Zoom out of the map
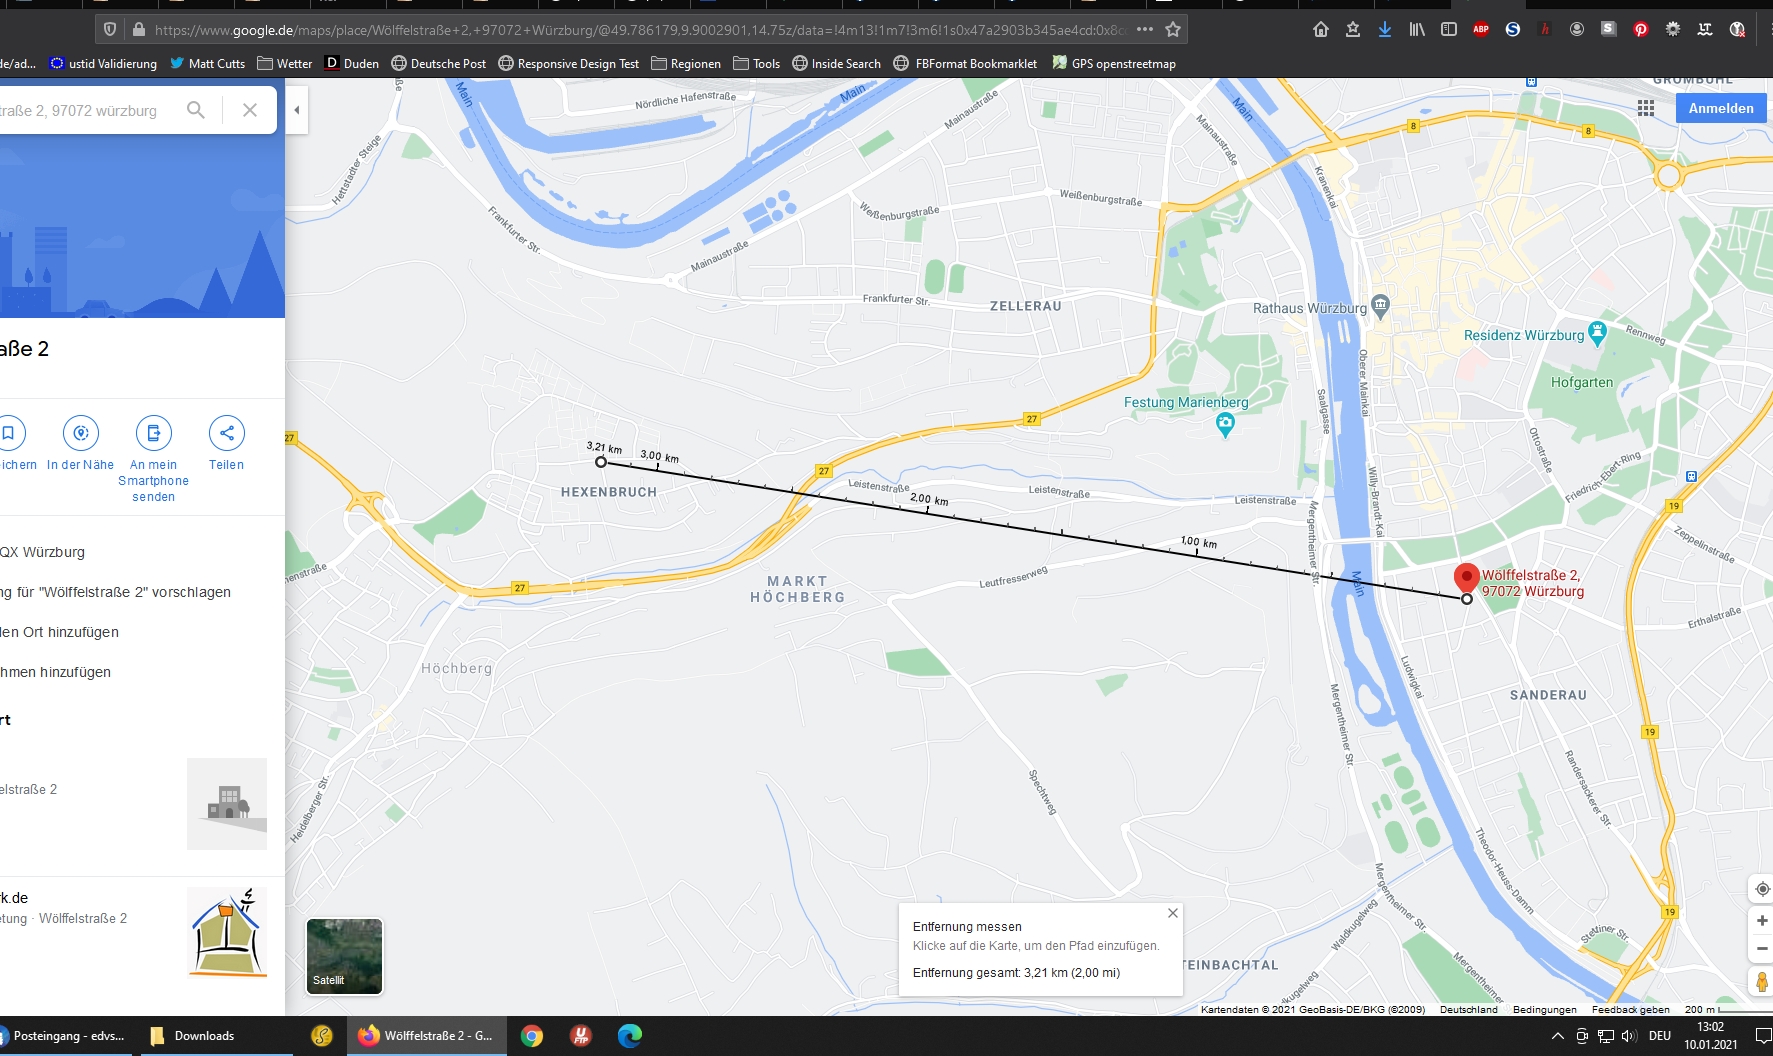Viewport: 1773px width, 1056px height. (x=1762, y=949)
